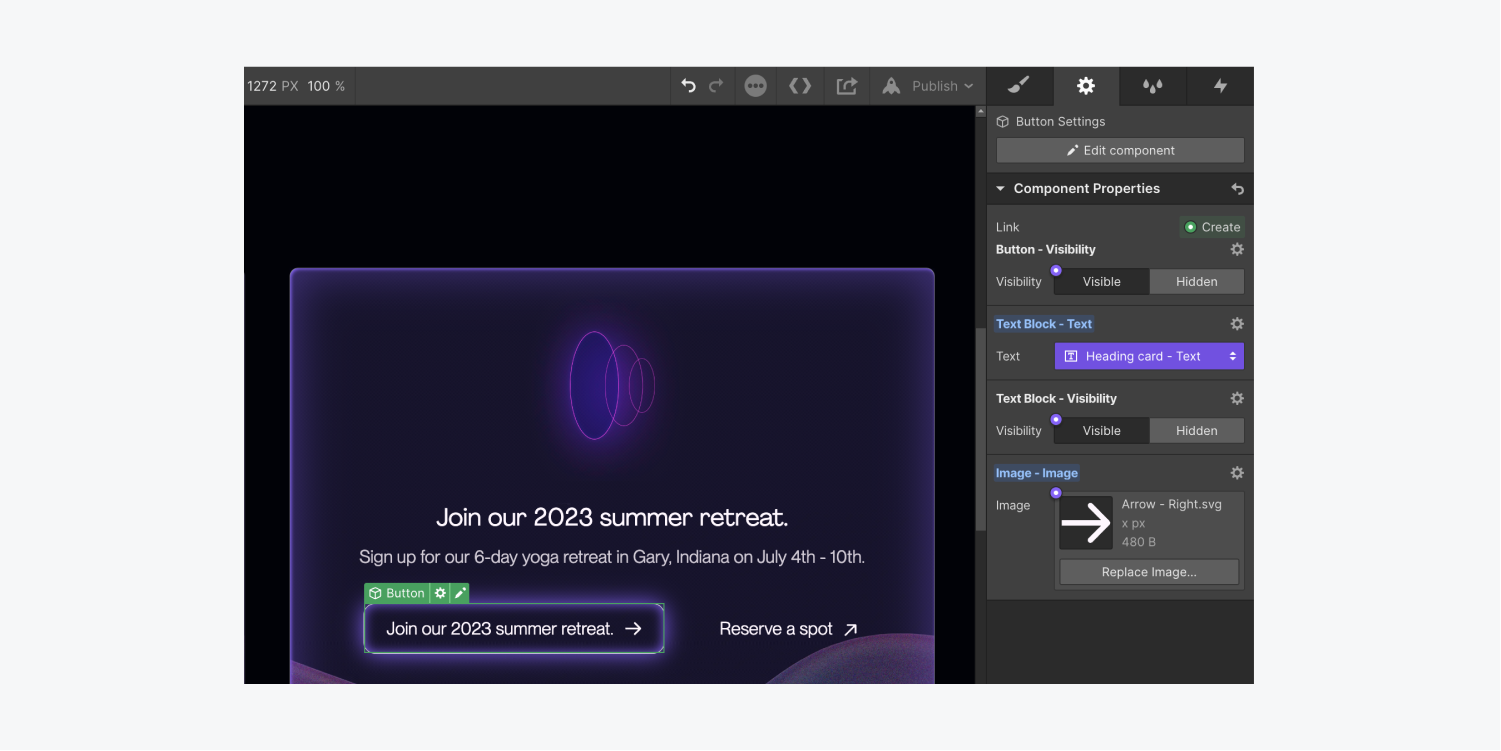The width and height of the screenshot is (1501, 751).
Task: Select the 6-day yoga retreat paragraph
Action: click(x=612, y=557)
